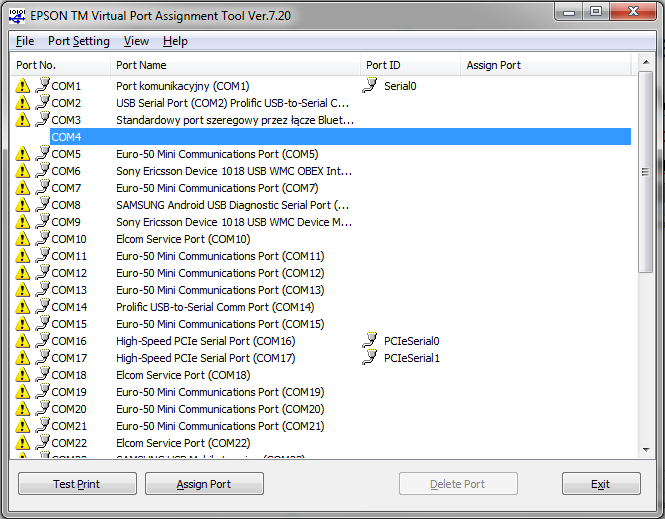Click the serial plug icon beside COM15

click(42, 323)
